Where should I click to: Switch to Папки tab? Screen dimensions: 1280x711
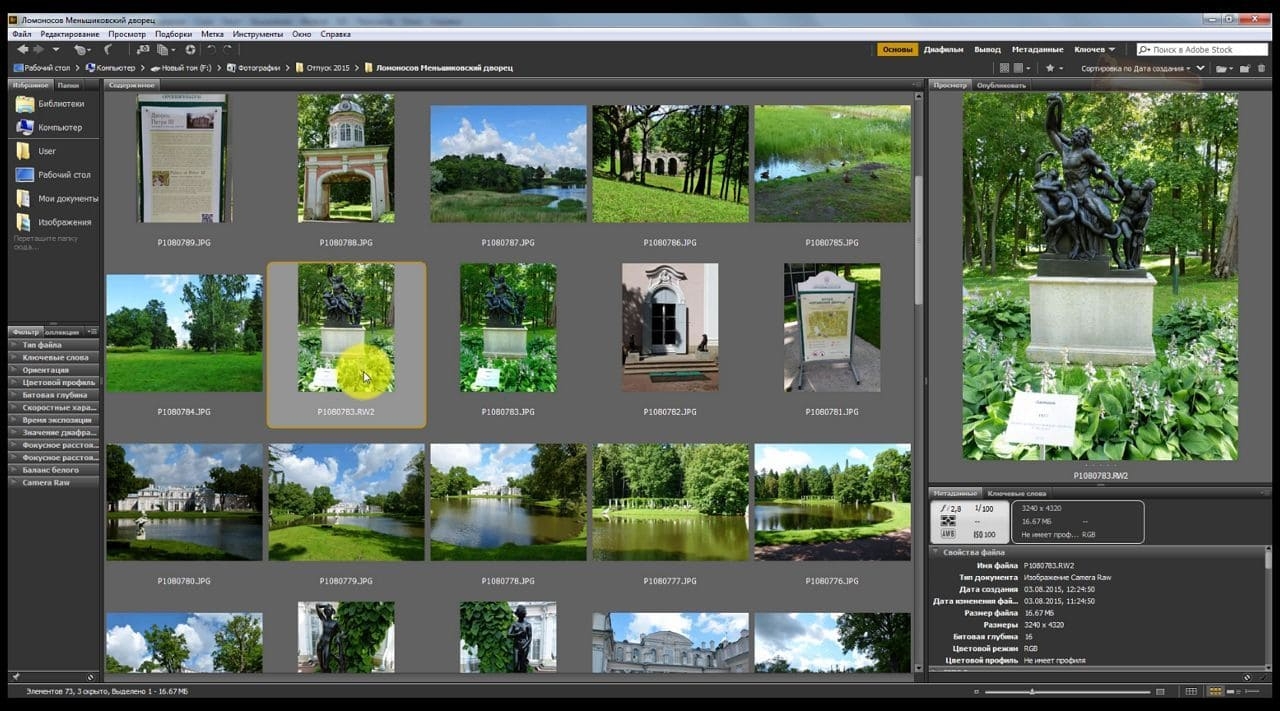(x=68, y=85)
